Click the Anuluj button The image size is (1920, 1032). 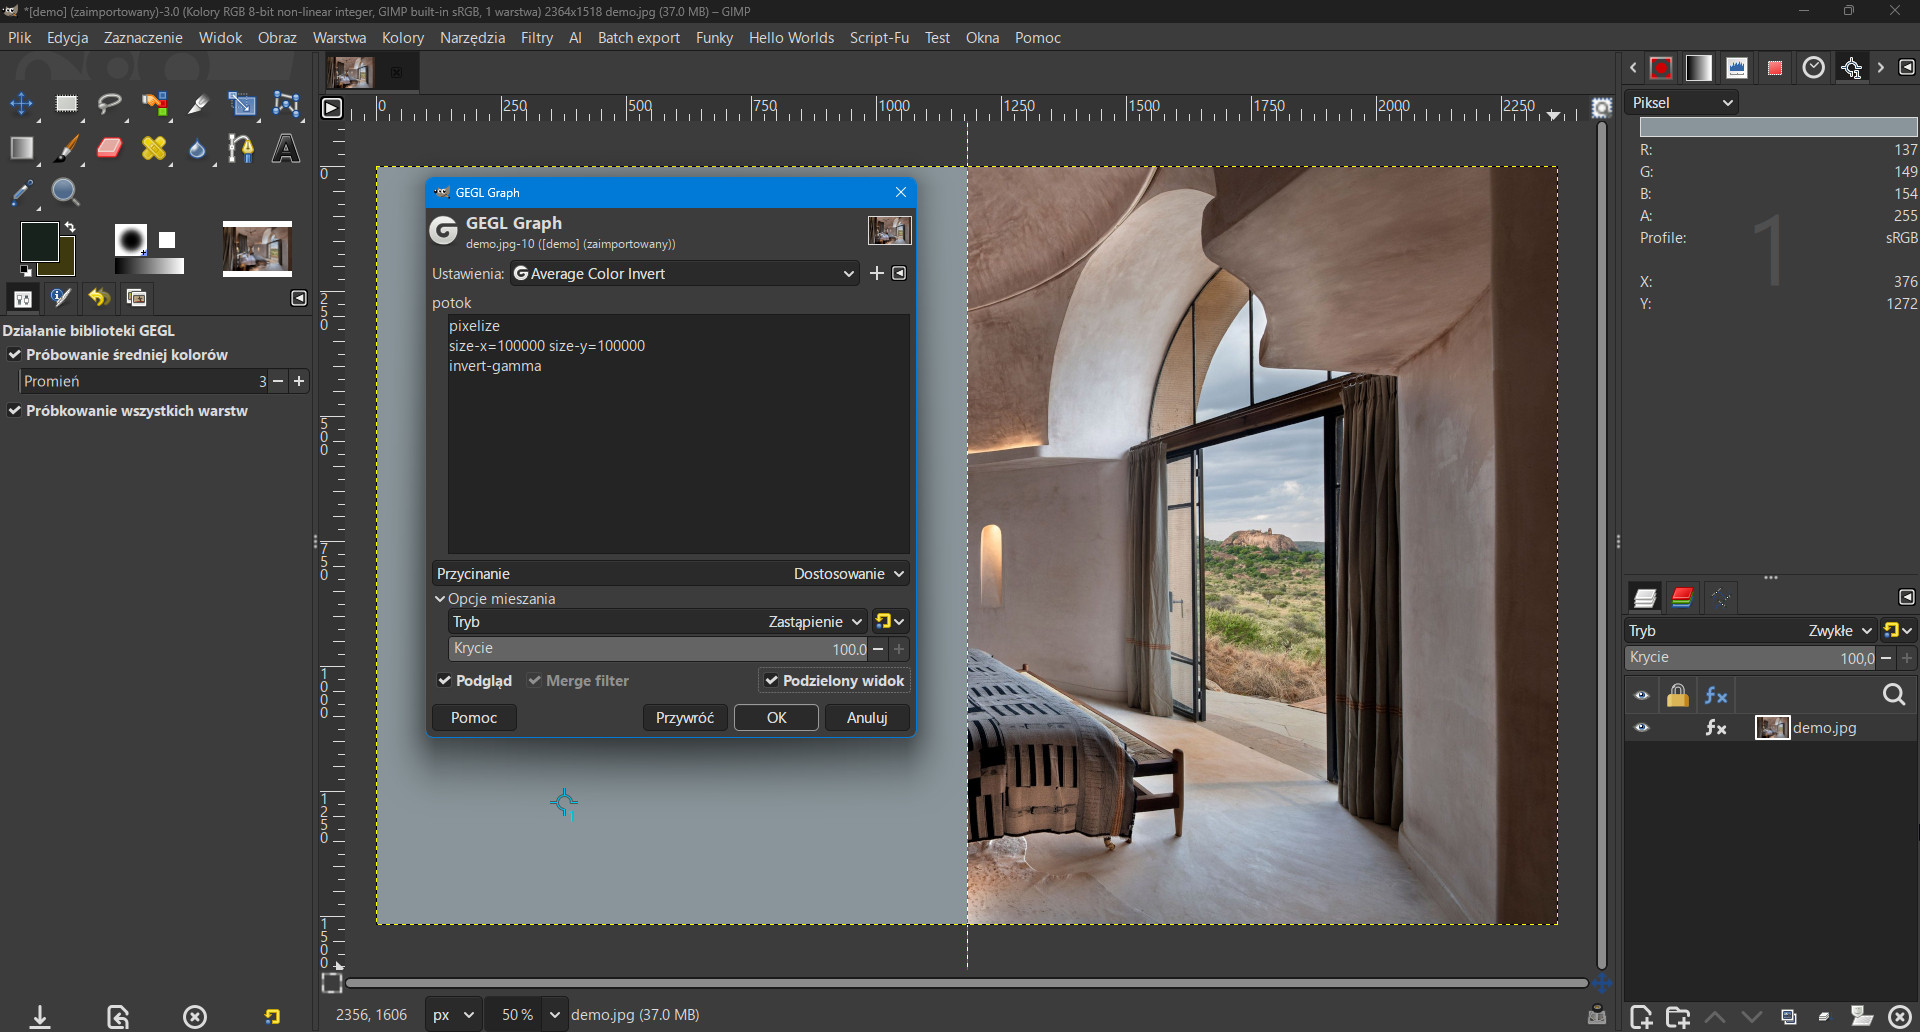(x=866, y=718)
